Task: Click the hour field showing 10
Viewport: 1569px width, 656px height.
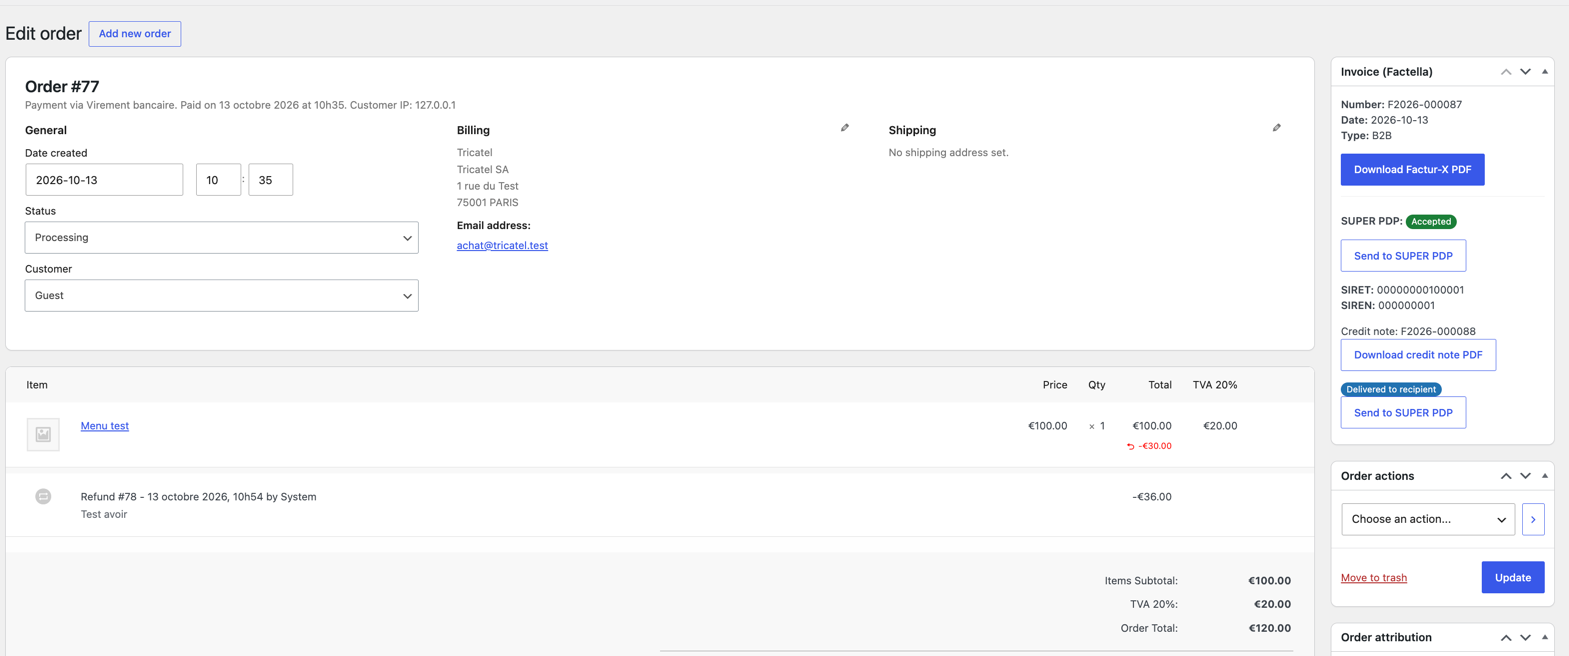Action: [x=218, y=180]
